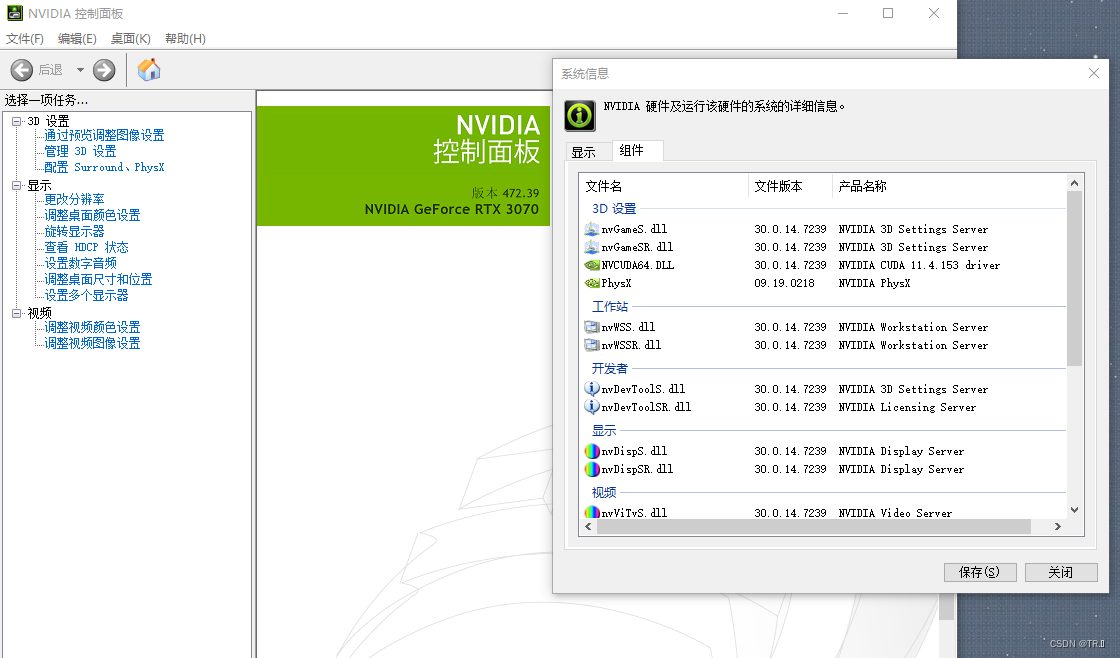
Task: Click the nvWSSR.dll file icon
Action: click(x=591, y=345)
